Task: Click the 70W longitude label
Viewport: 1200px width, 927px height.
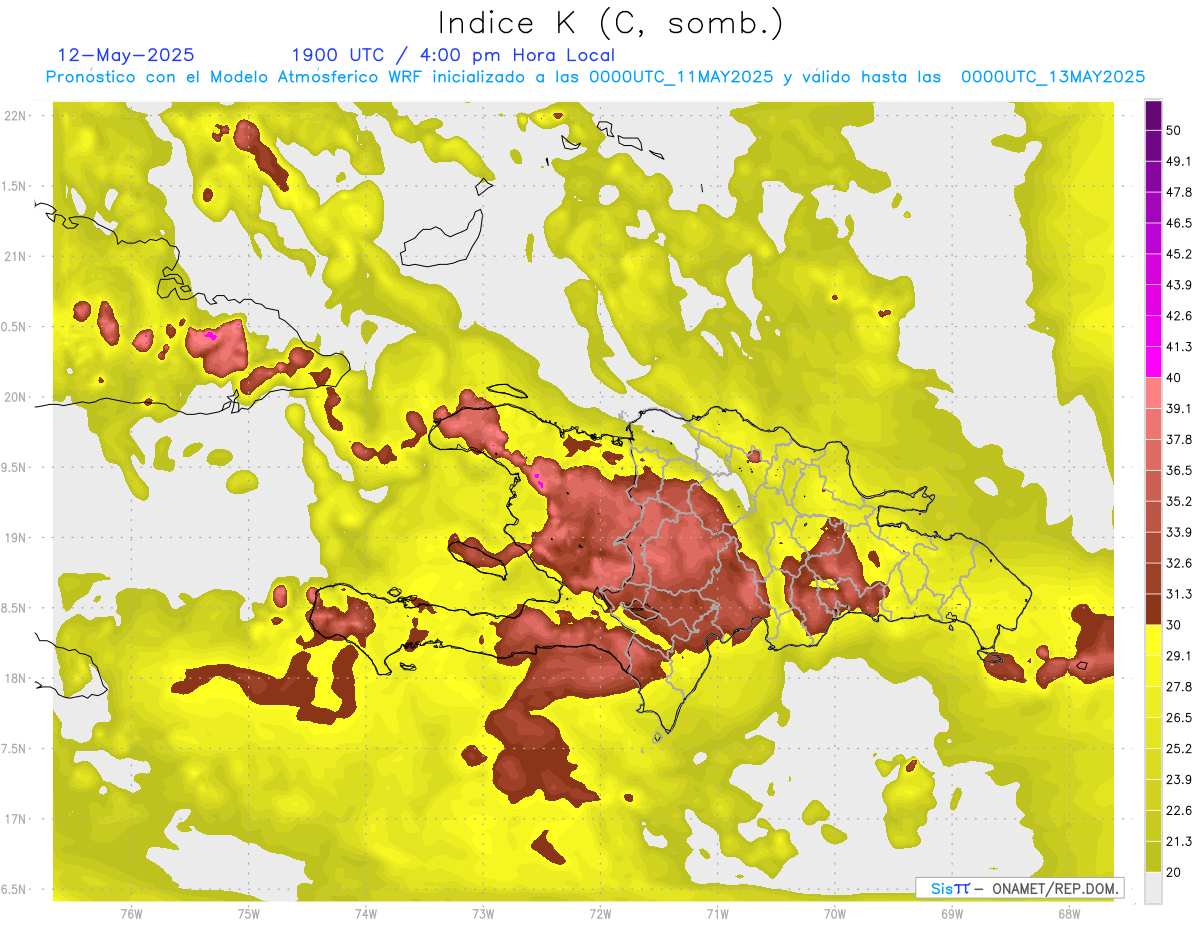Action: click(x=835, y=913)
